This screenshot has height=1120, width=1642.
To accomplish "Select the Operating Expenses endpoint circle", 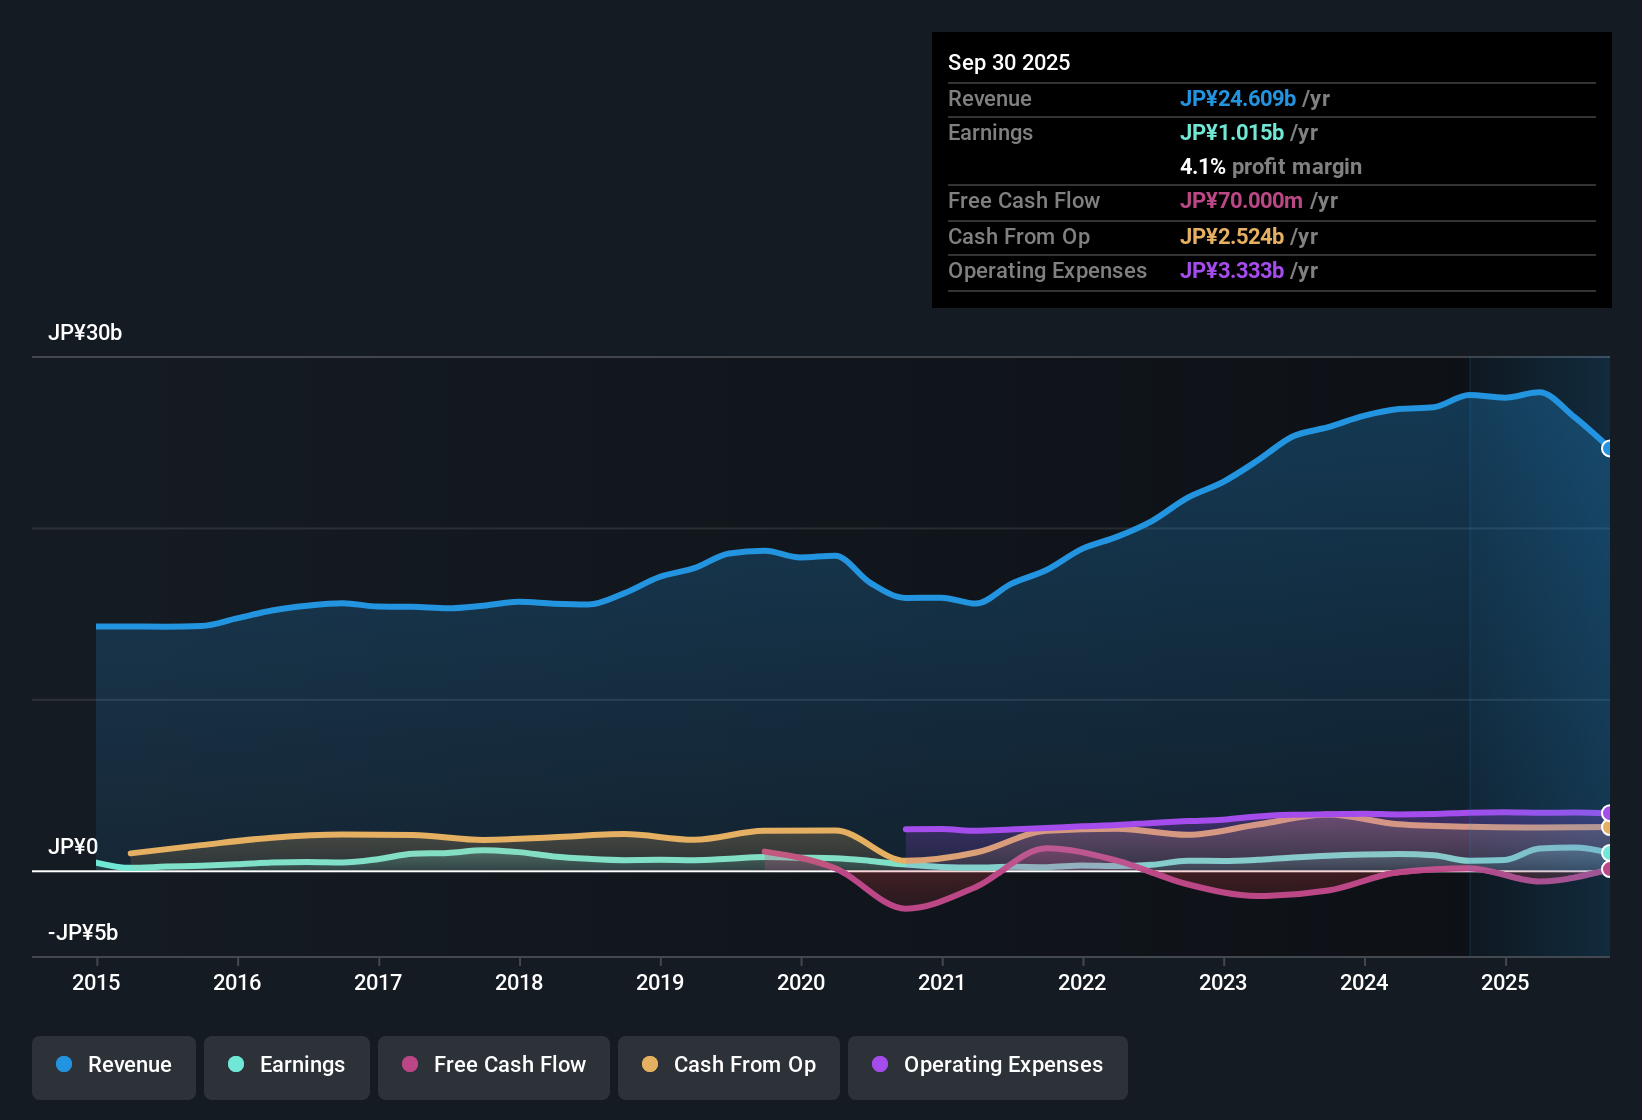I will click(1608, 810).
